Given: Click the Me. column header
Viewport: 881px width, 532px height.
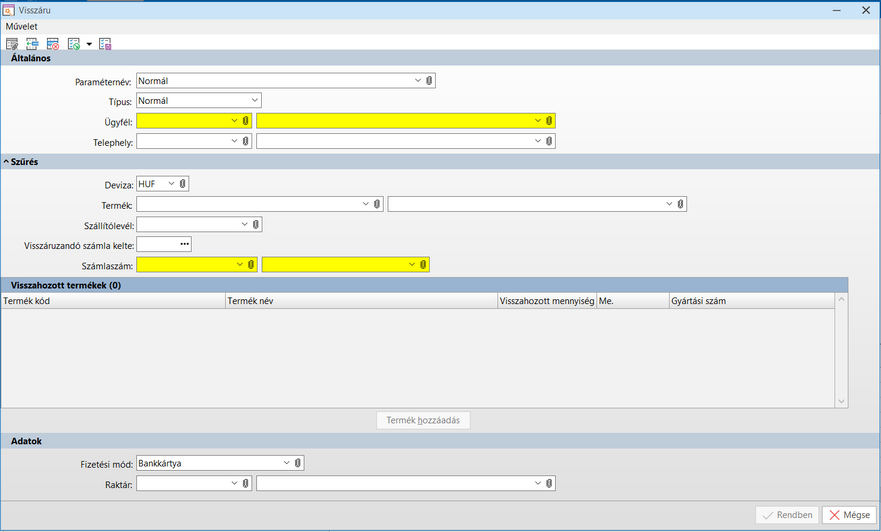Looking at the screenshot, I should click(633, 301).
